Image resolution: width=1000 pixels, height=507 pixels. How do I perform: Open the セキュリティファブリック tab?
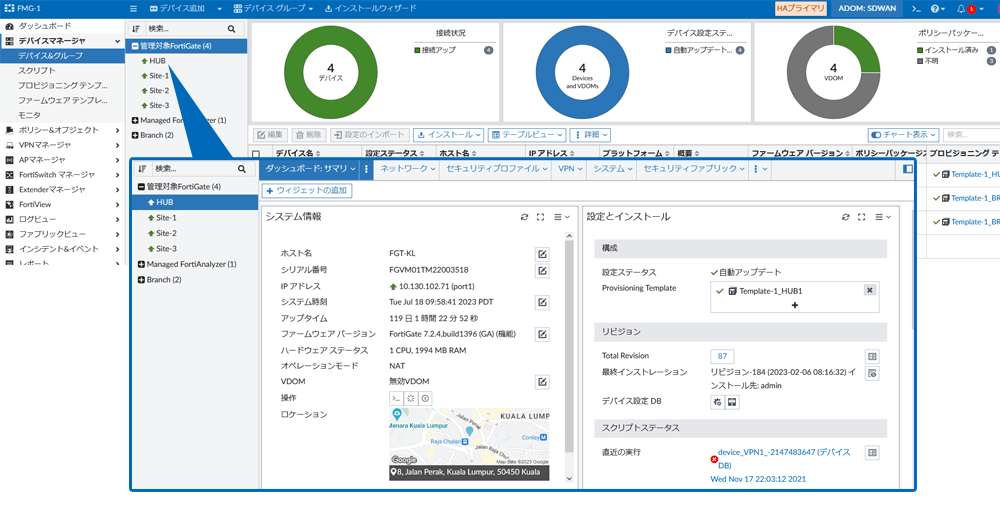click(x=693, y=169)
